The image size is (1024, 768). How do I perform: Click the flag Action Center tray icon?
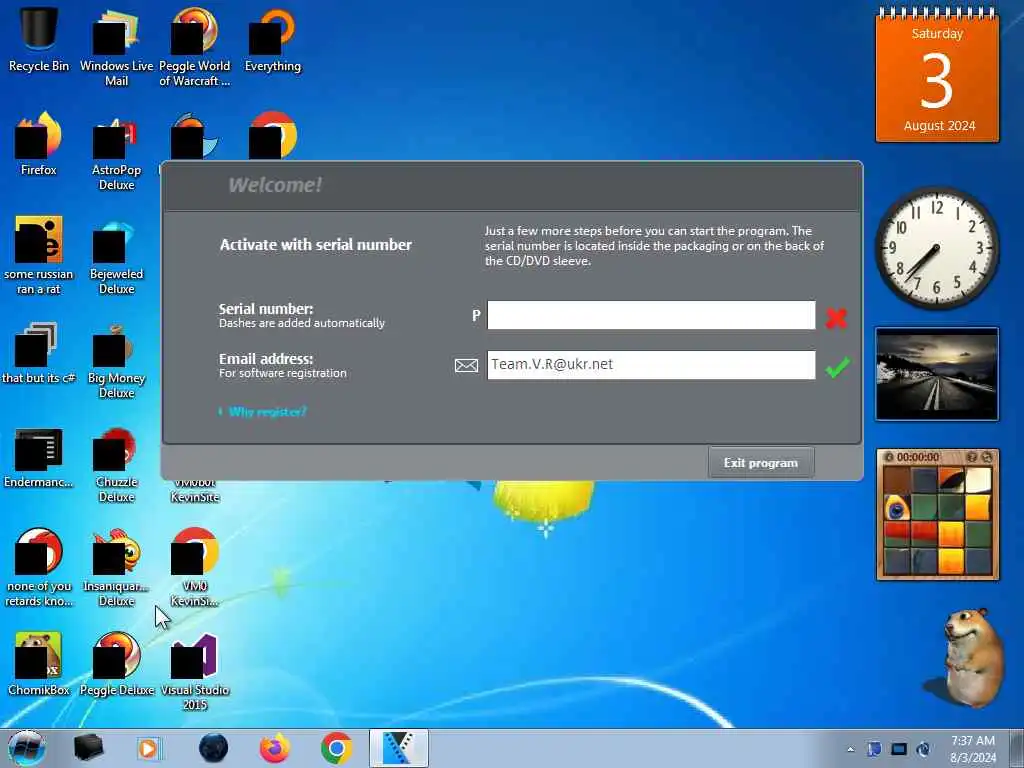(874, 749)
